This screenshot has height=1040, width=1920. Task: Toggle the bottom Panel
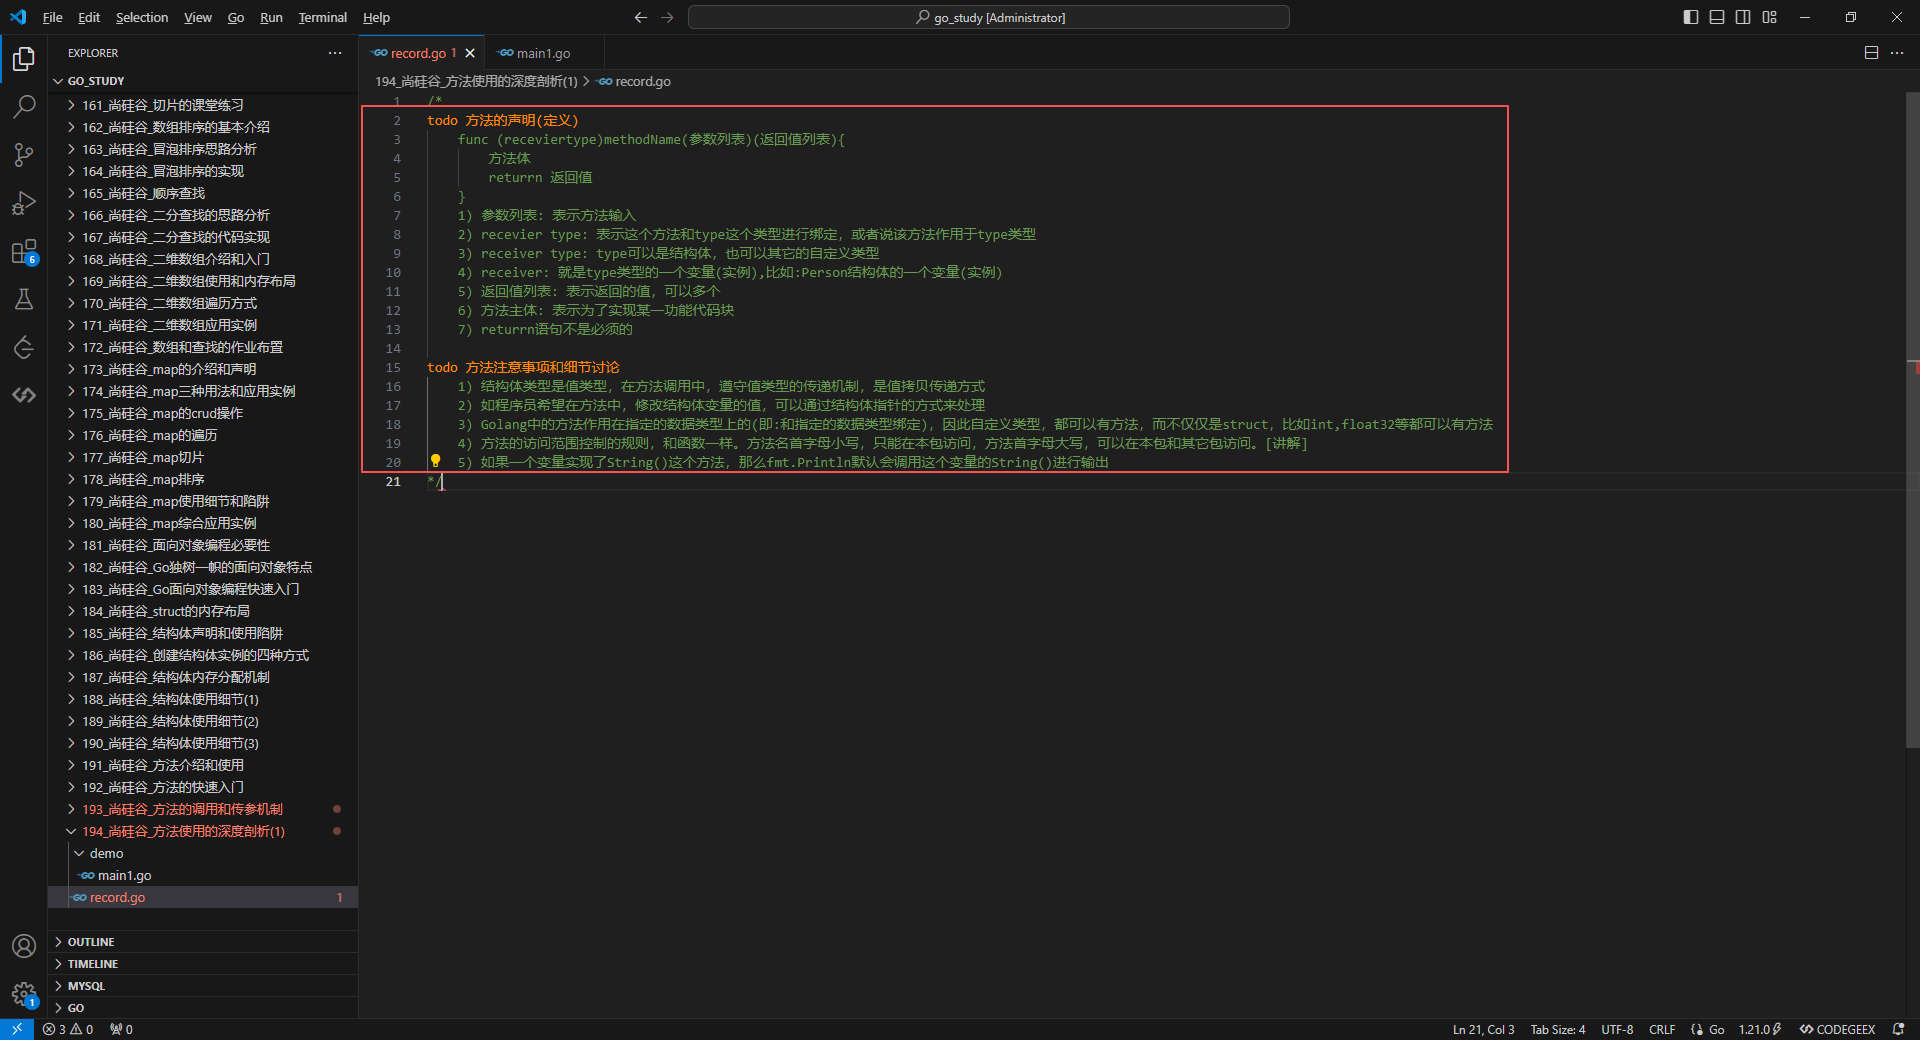tap(1717, 17)
